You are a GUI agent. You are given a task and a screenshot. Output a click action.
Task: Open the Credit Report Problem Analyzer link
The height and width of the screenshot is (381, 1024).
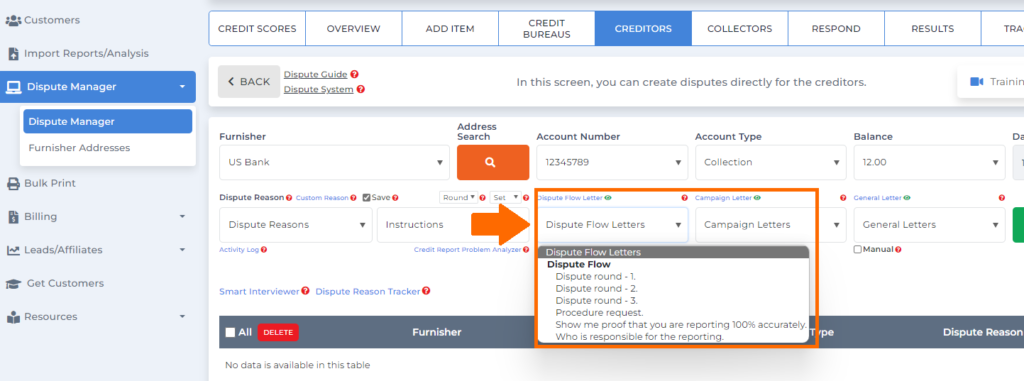[467, 250]
